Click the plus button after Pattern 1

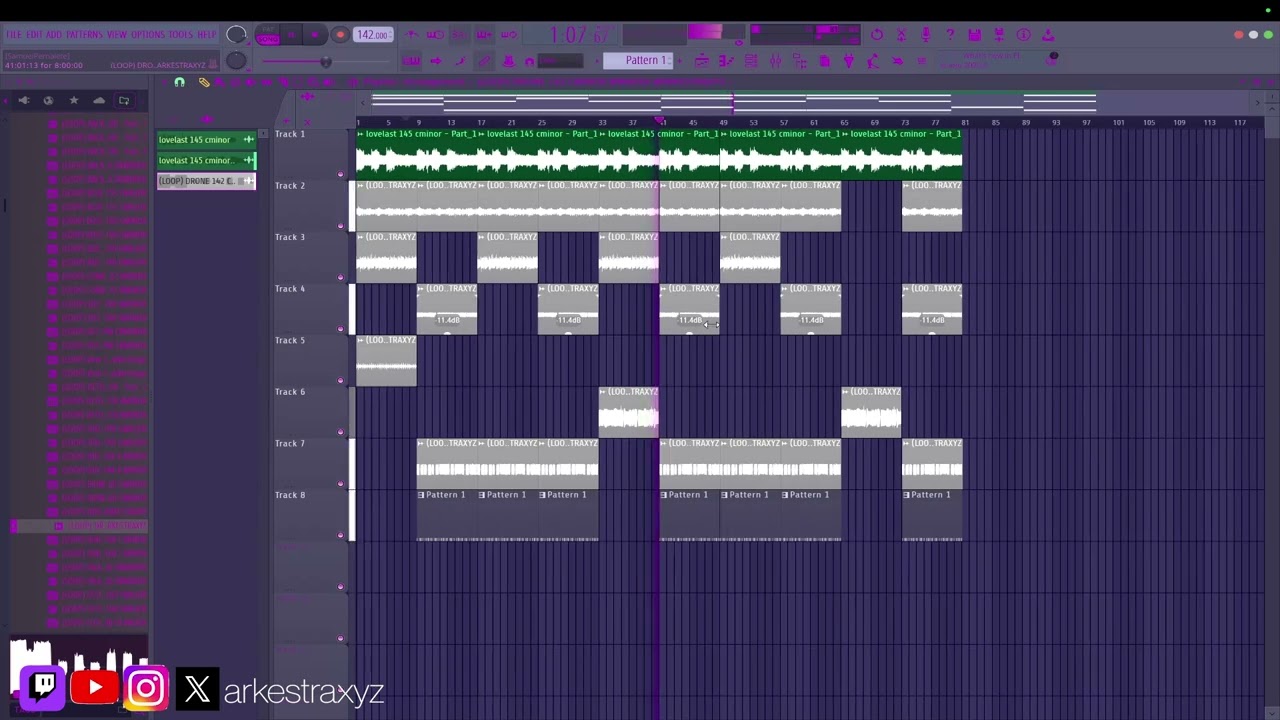[x=680, y=61]
